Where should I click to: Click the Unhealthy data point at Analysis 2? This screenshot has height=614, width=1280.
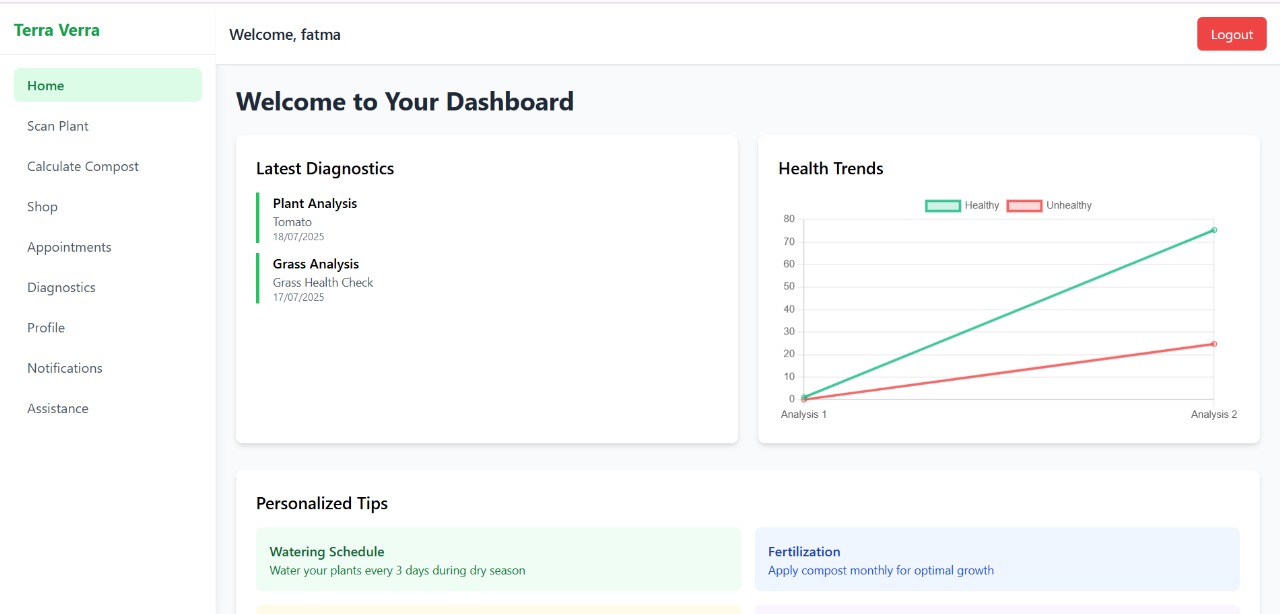[x=1214, y=344]
